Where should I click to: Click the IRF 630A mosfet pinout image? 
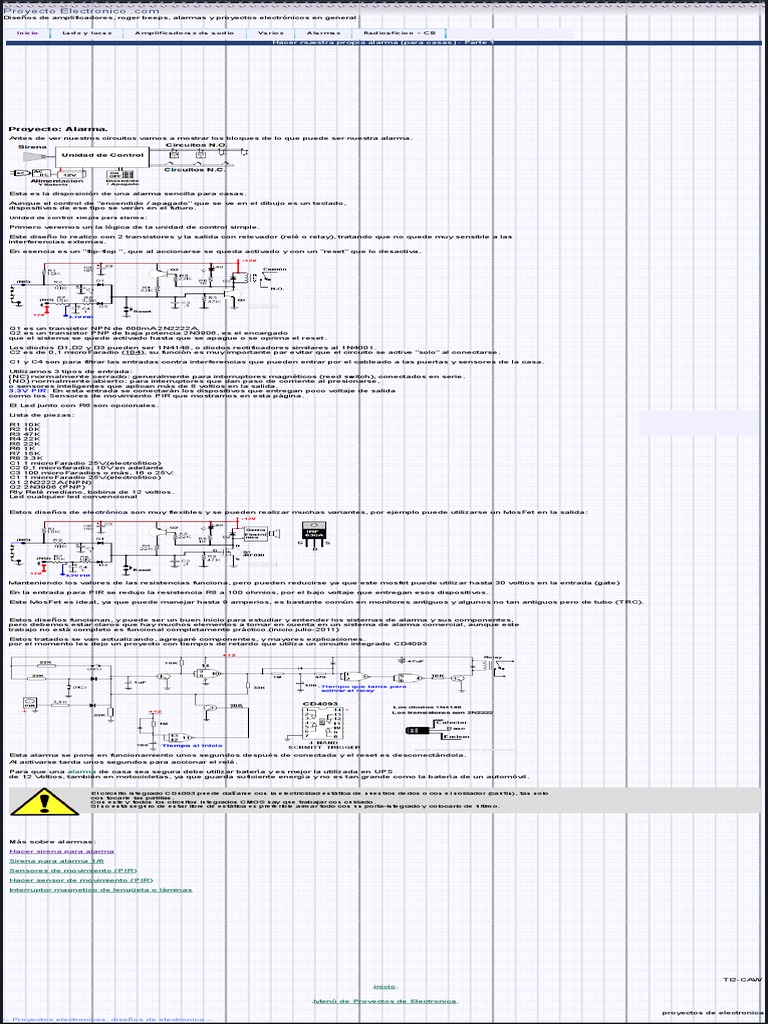pyautogui.click(x=315, y=536)
